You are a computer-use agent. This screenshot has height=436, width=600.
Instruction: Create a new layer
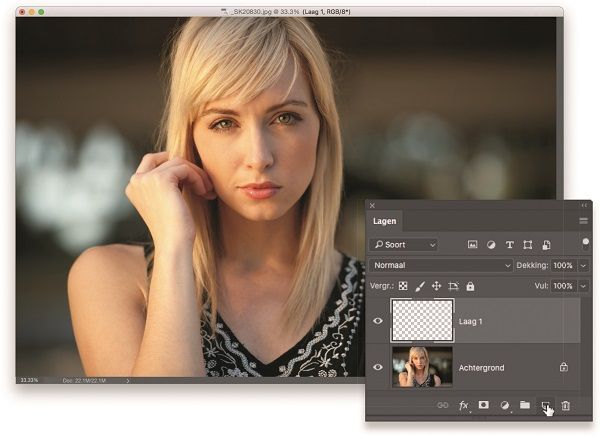coord(545,405)
